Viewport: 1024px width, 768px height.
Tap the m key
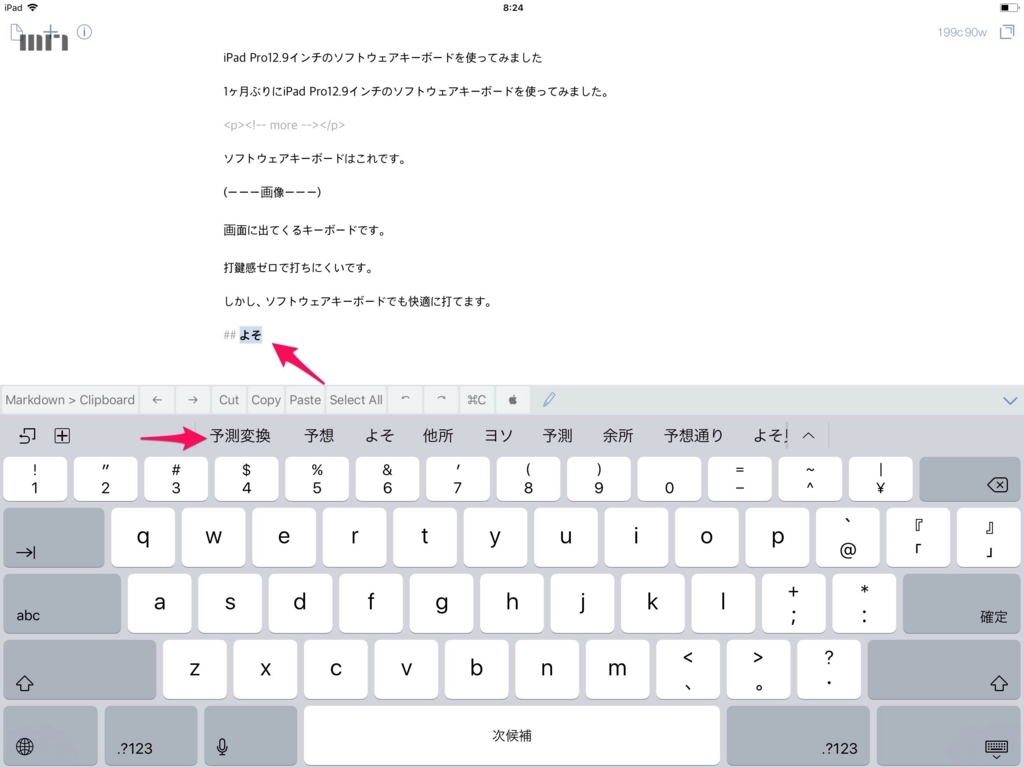click(x=617, y=669)
